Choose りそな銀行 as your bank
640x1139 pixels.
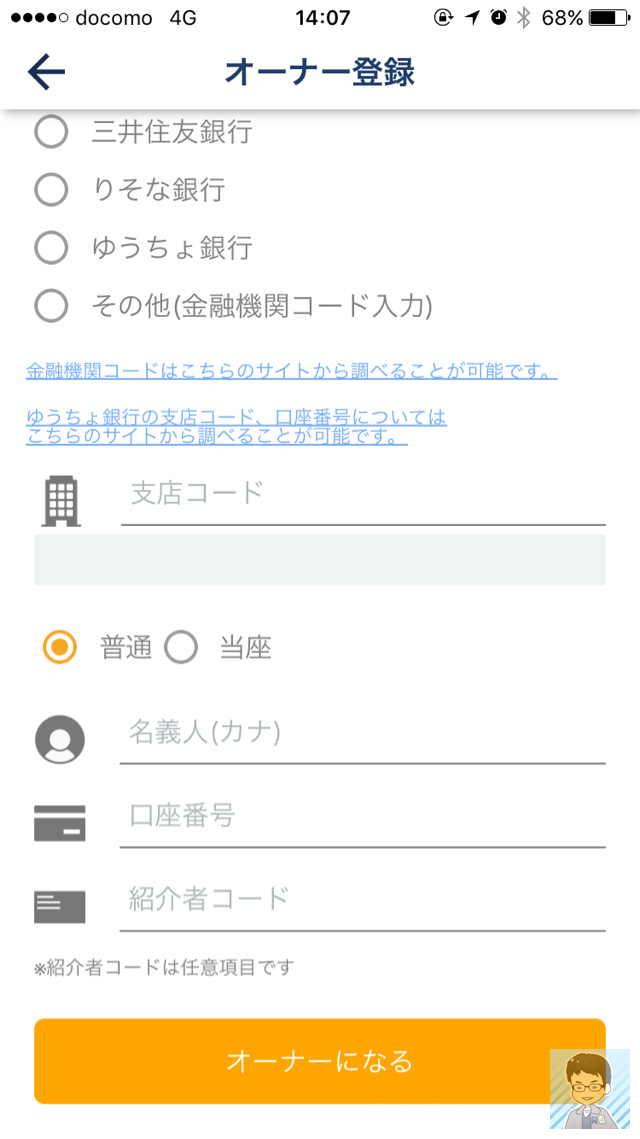click(50, 189)
